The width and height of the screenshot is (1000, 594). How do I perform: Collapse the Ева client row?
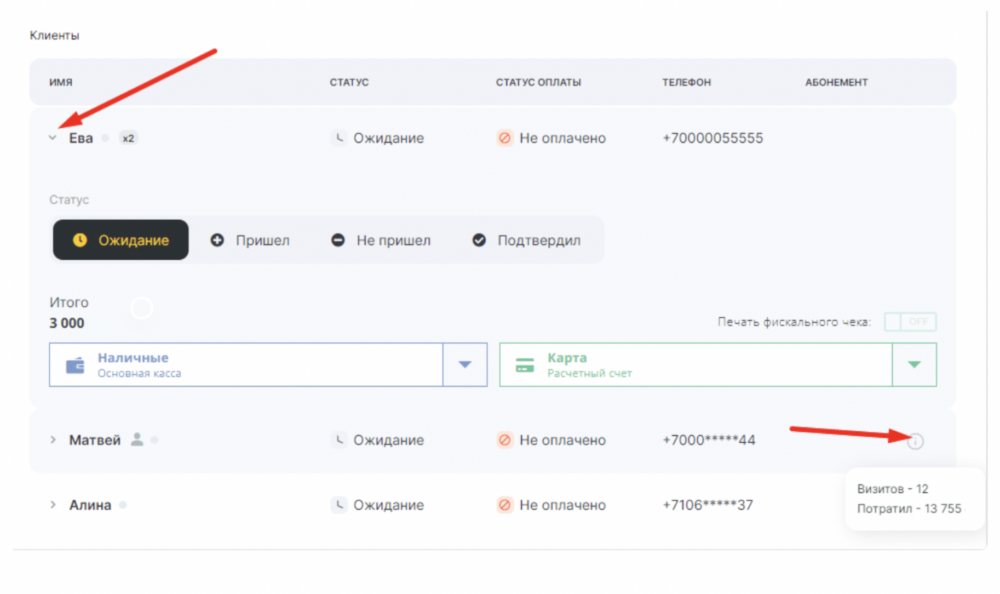(53, 138)
